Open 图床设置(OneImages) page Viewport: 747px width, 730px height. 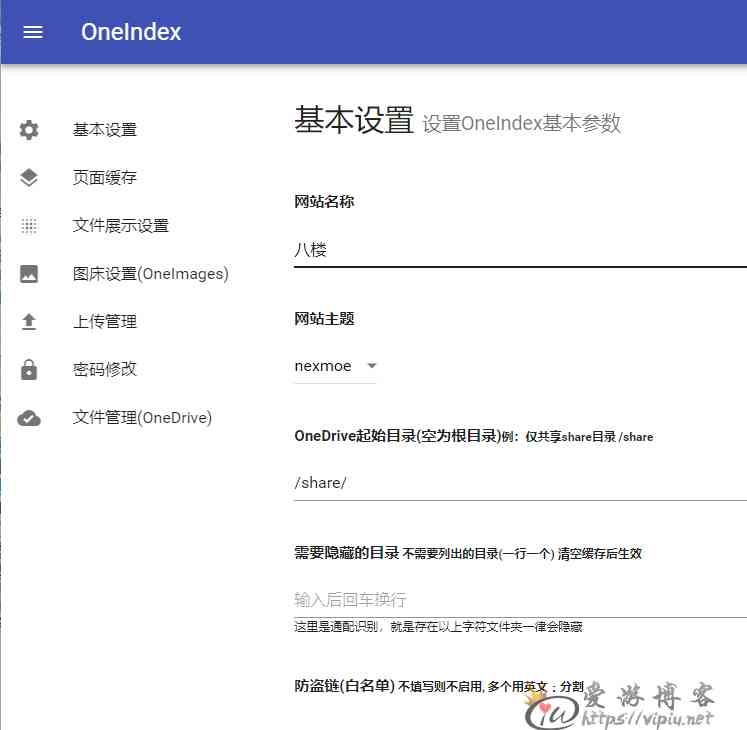[x=151, y=274]
